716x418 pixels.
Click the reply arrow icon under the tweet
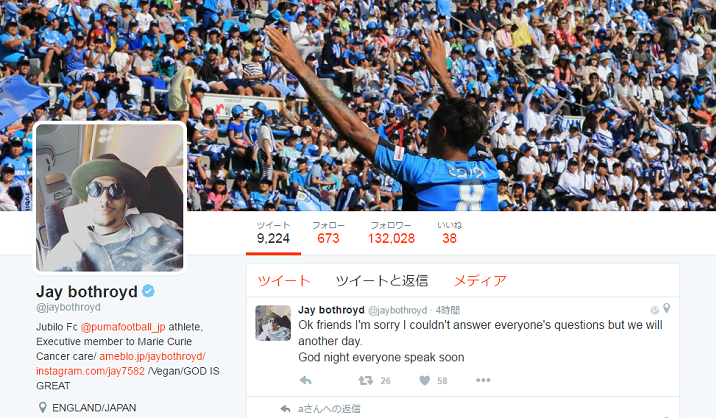point(305,380)
